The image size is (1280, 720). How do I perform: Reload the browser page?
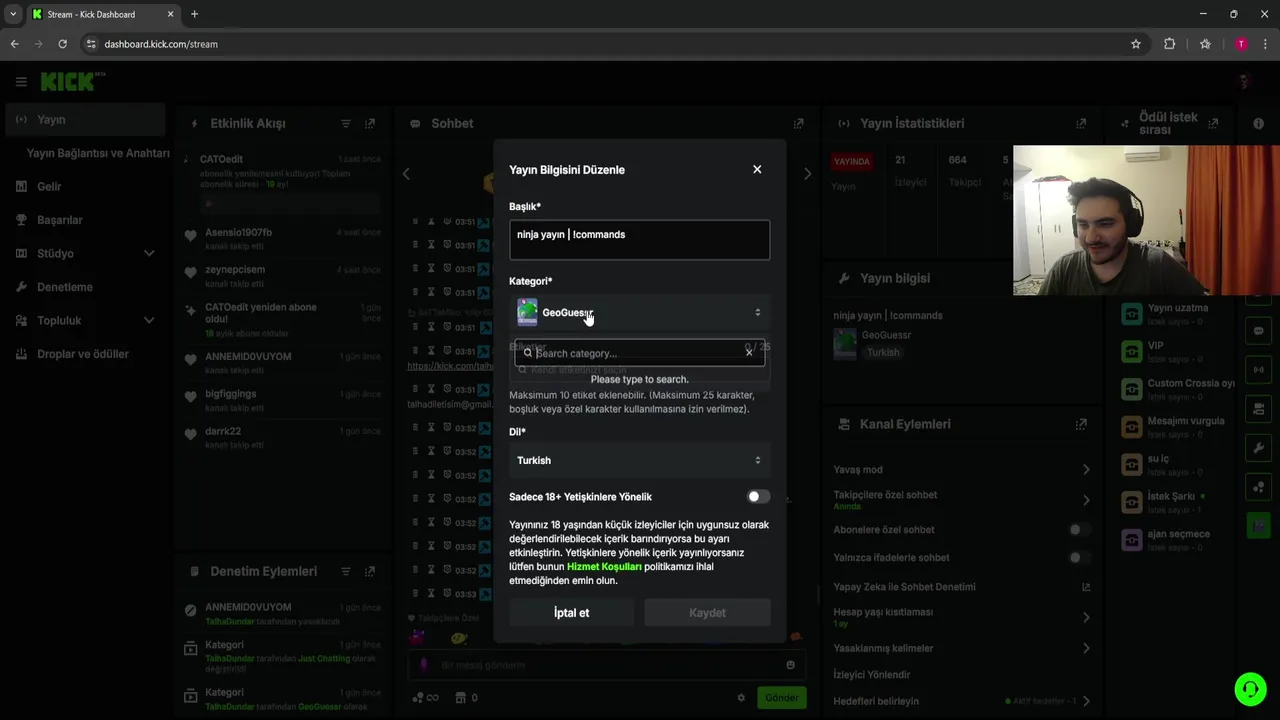(x=62, y=44)
